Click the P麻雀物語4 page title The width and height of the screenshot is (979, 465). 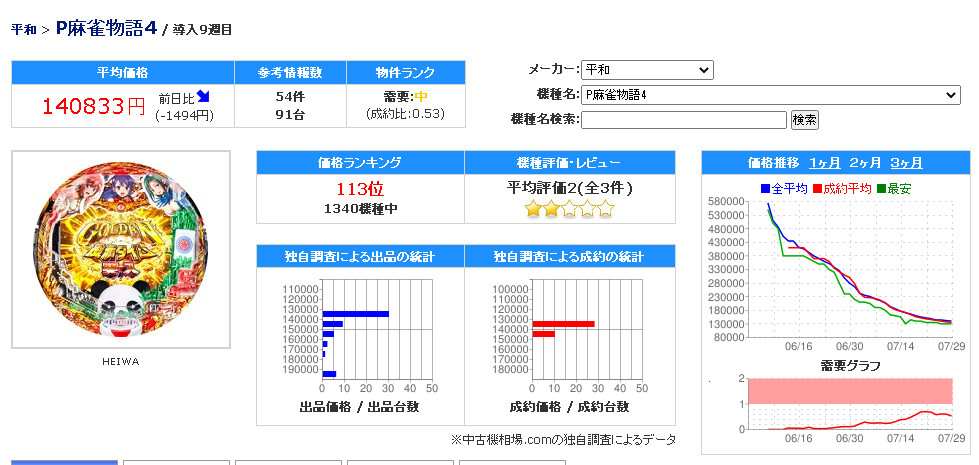point(106,29)
